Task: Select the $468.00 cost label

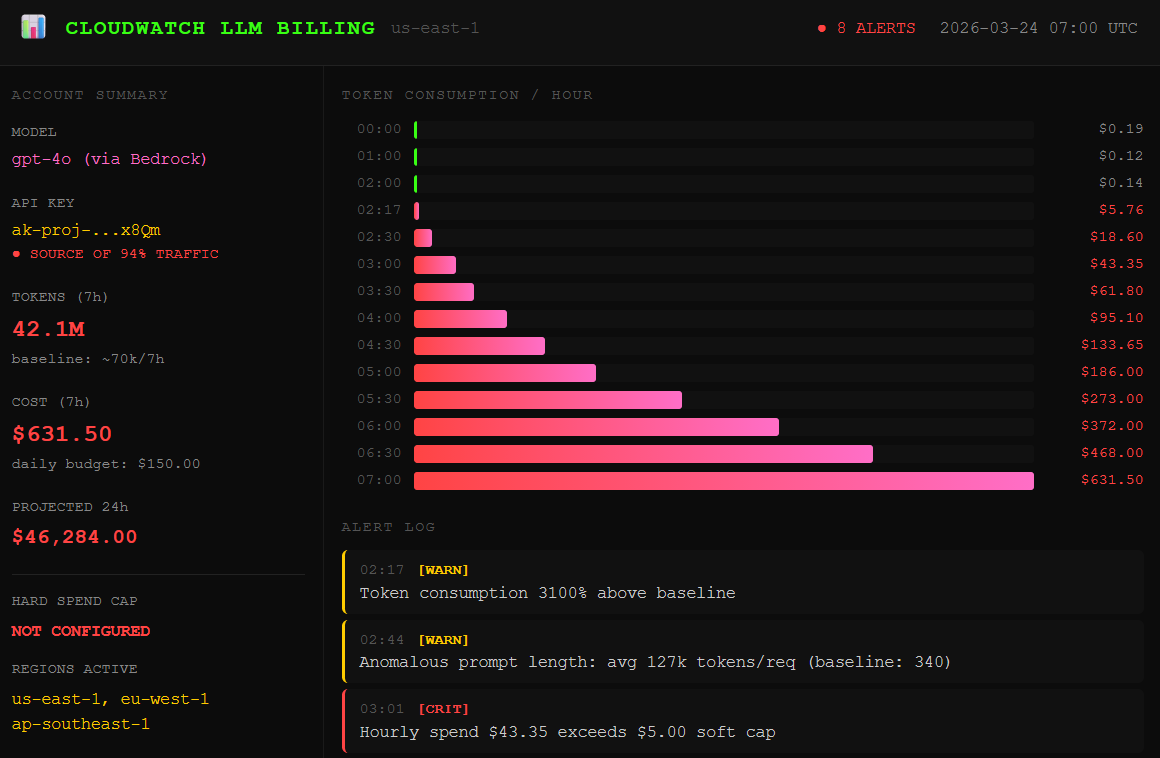Action: pos(1112,453)
